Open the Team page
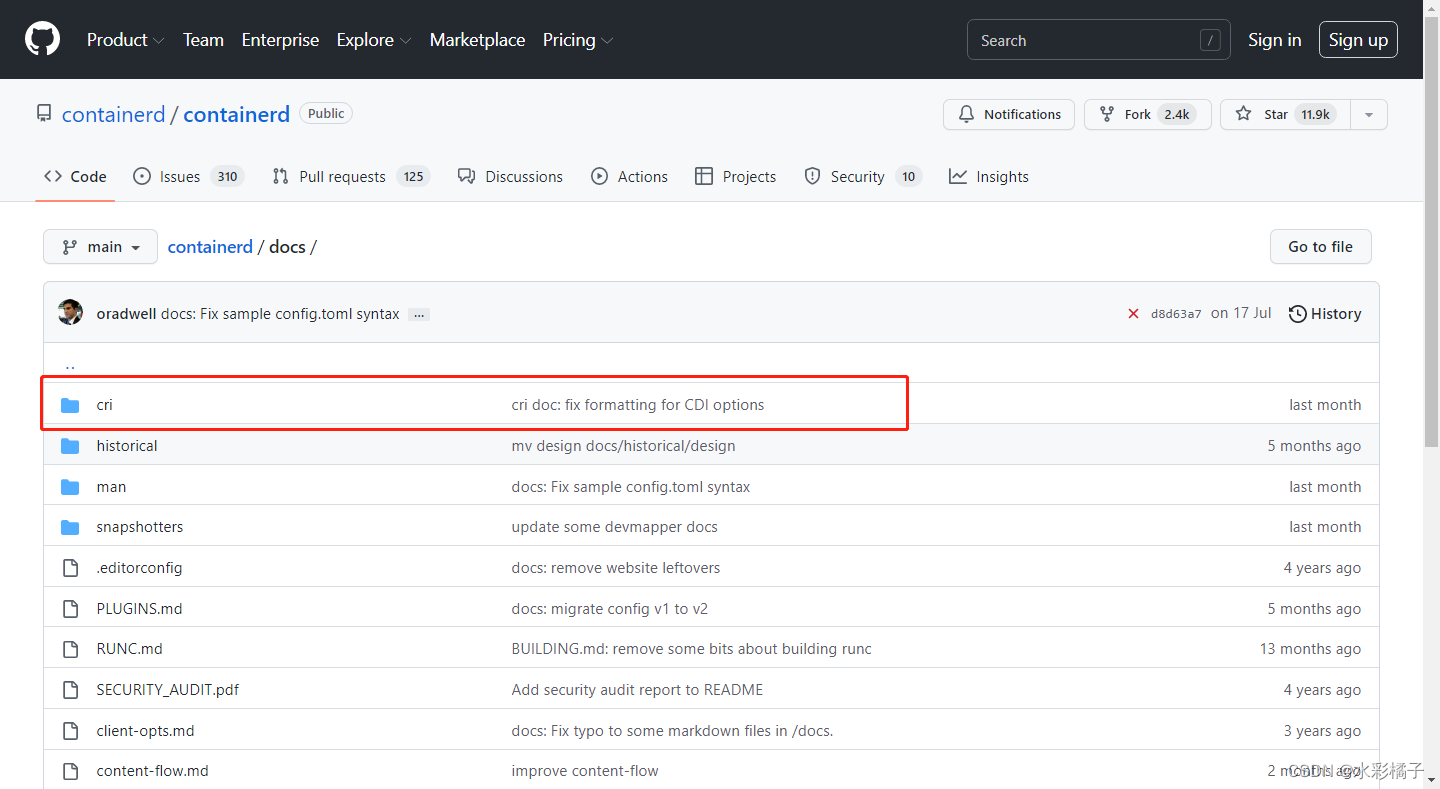This screenshot has width=1440, height=789. click(x=203, y=40)
